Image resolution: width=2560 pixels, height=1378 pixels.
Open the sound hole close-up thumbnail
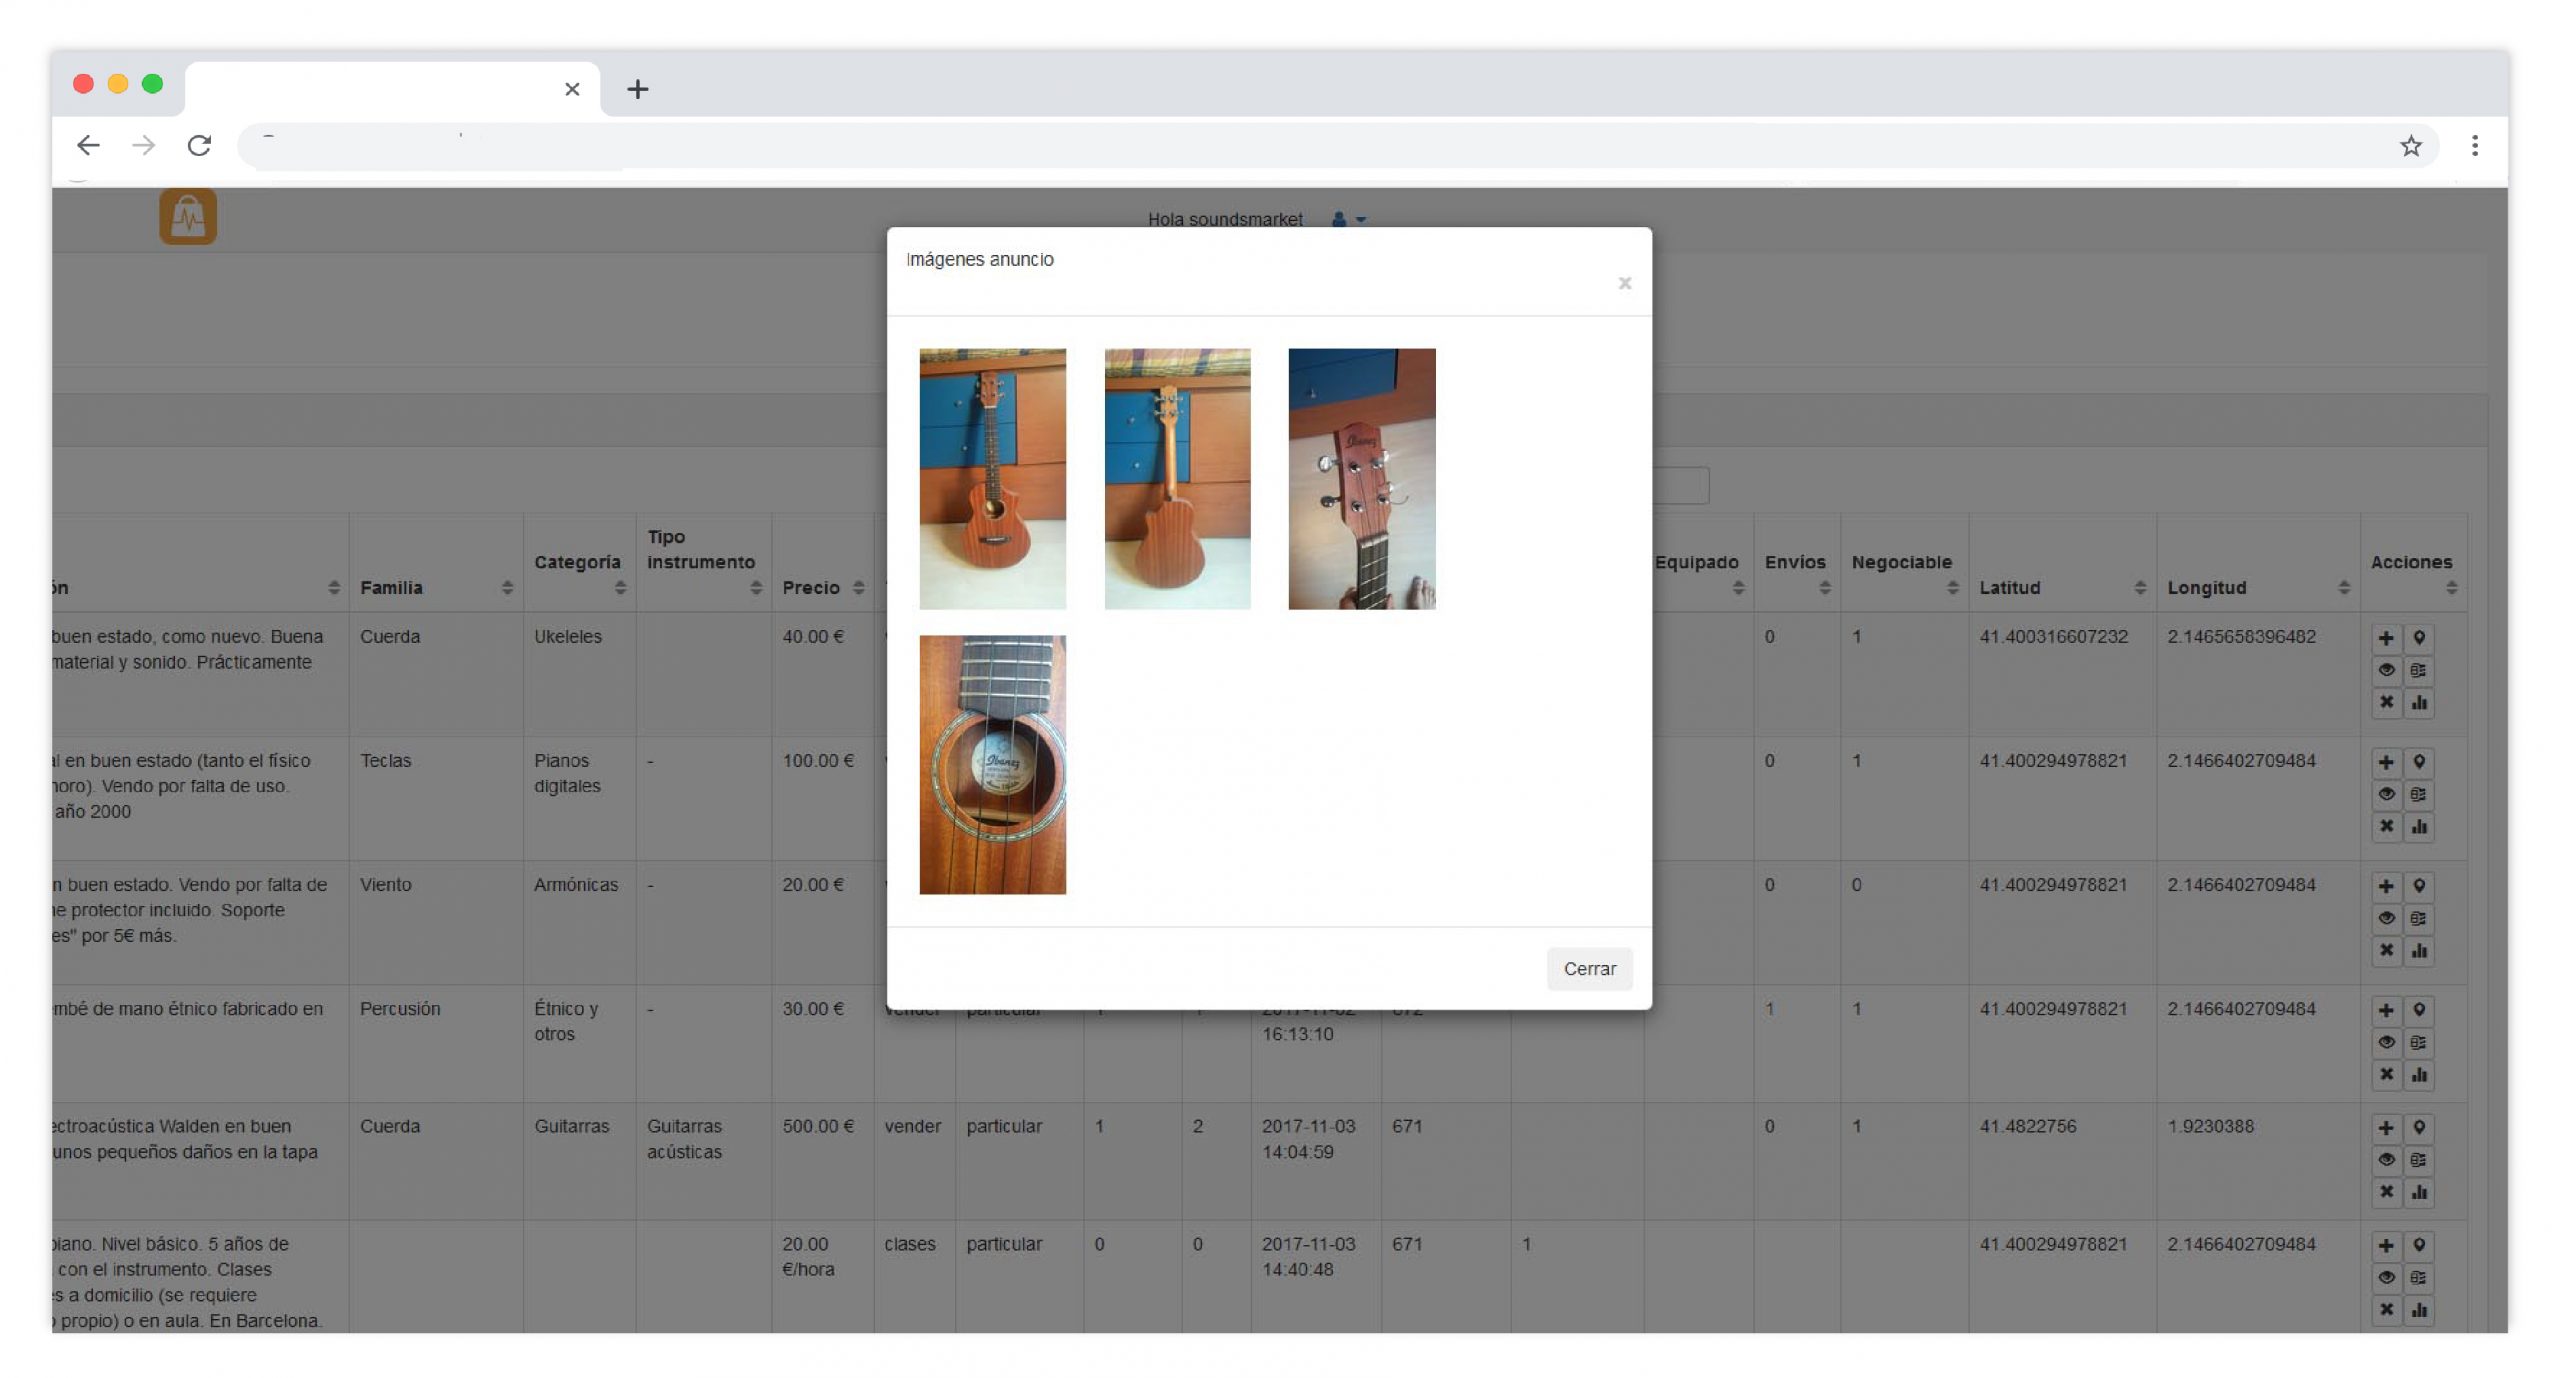[992, 764]
